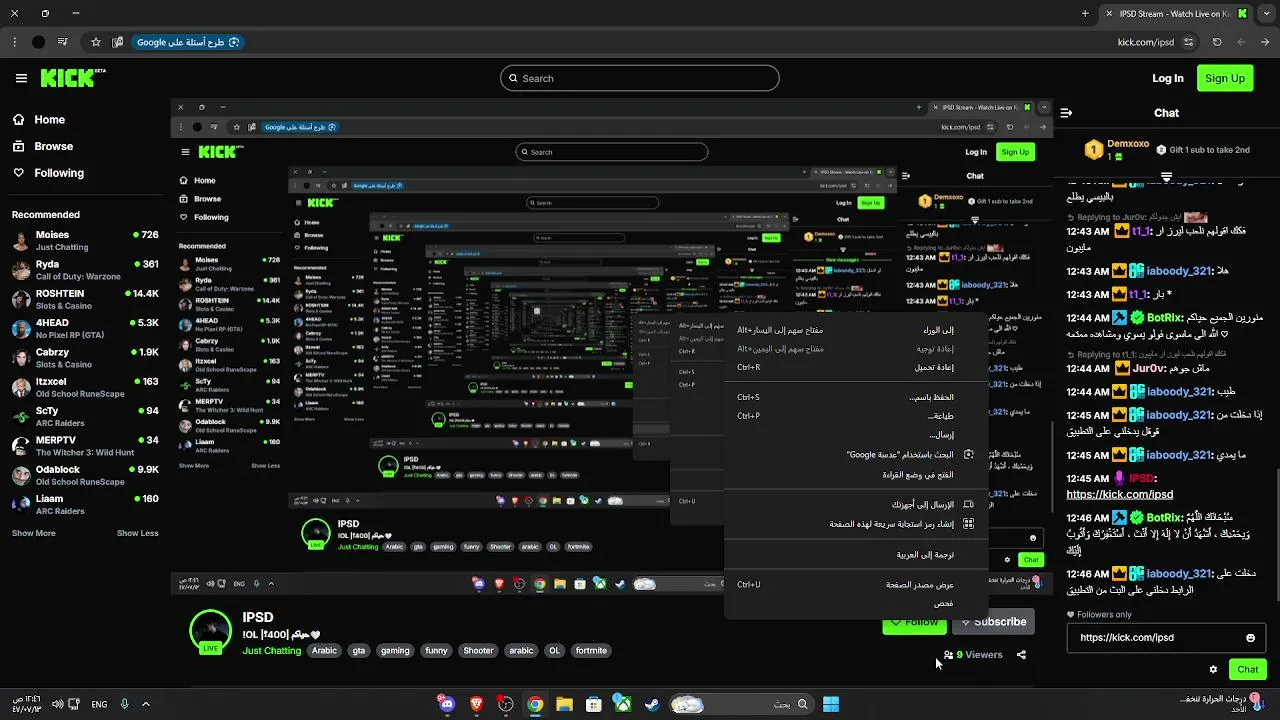Click the browser back arrow button
The height and width of the screenshot is (720, 1280).
point(1263,42)
